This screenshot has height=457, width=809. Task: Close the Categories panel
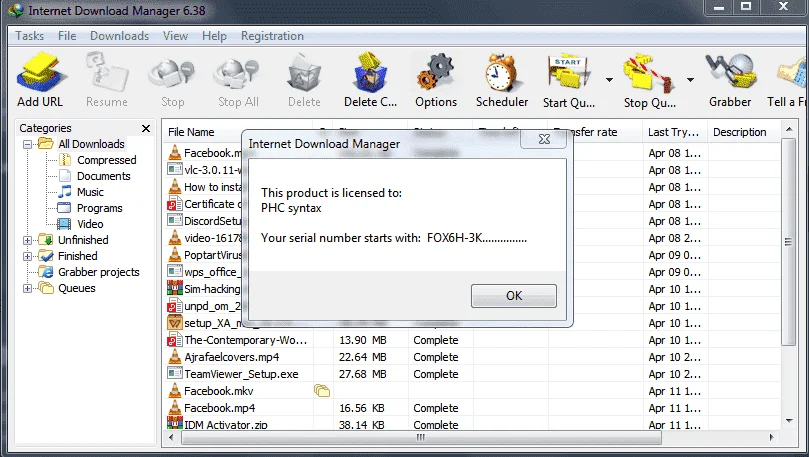(146, 128)
